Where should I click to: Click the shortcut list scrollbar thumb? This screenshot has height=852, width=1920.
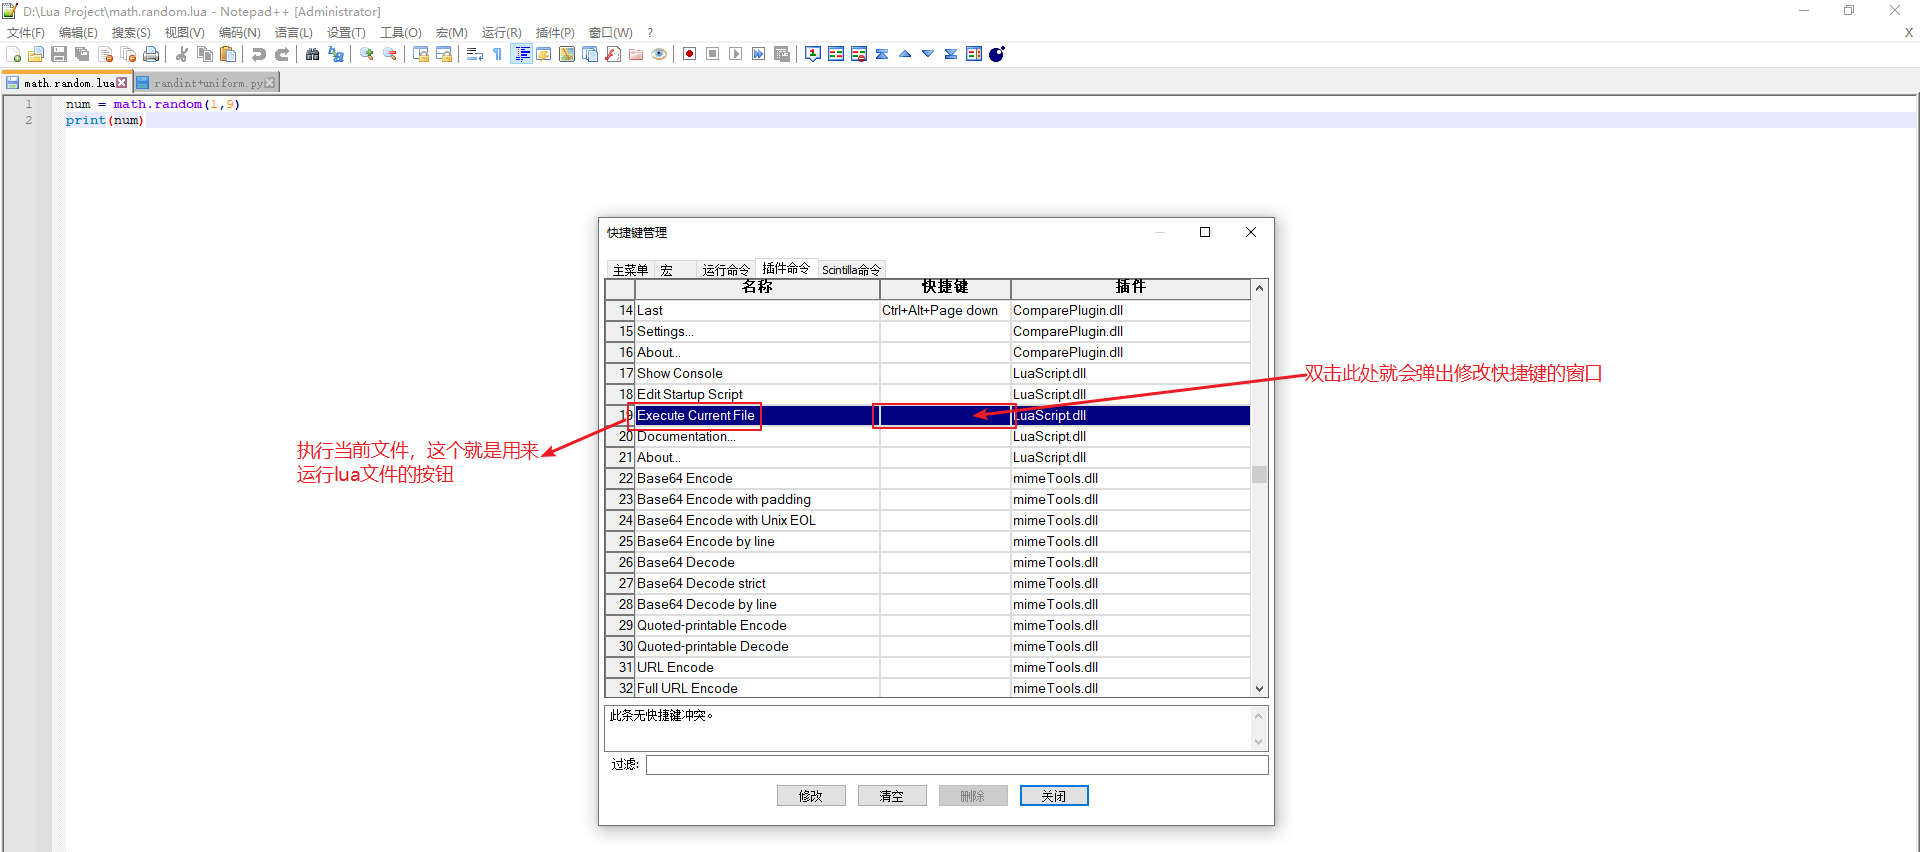pos(1259,474)
